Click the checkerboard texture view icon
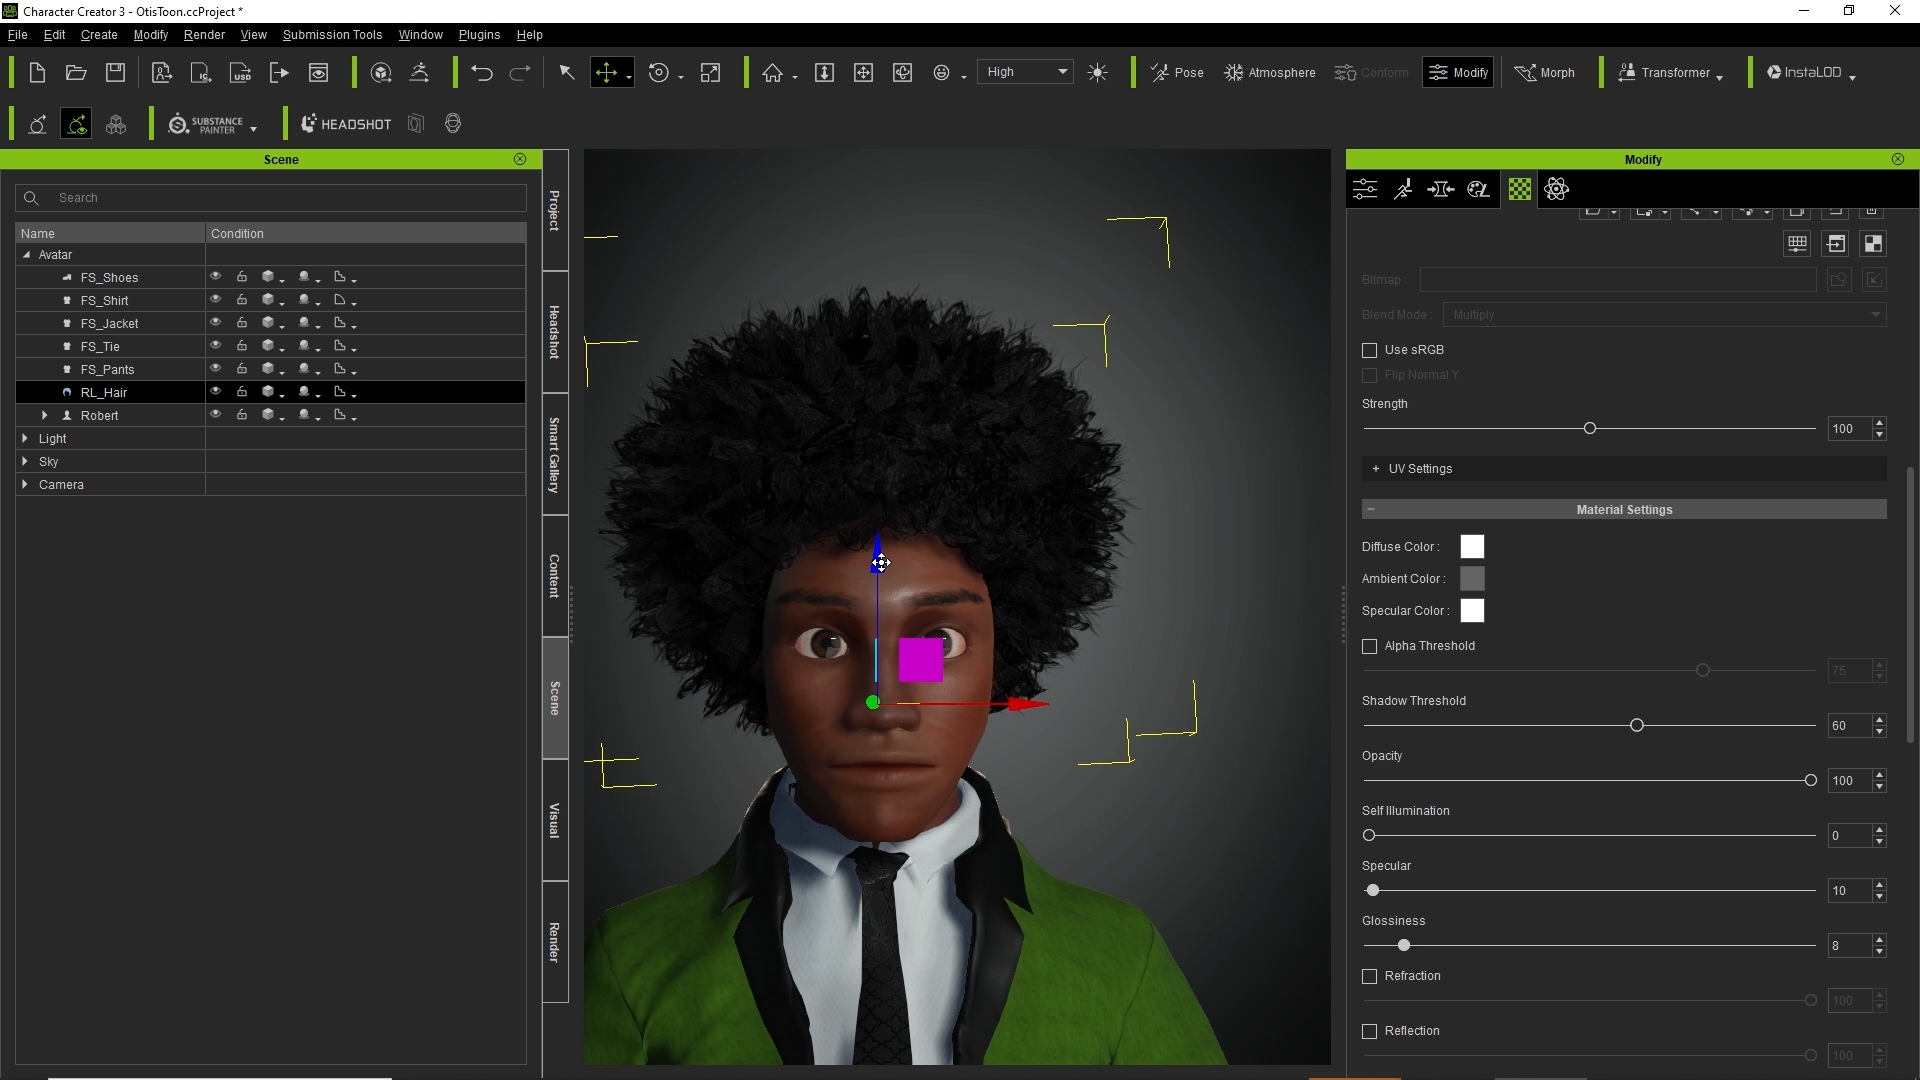Viewport: 1920px width, 1080px height. pos(1873,244)
